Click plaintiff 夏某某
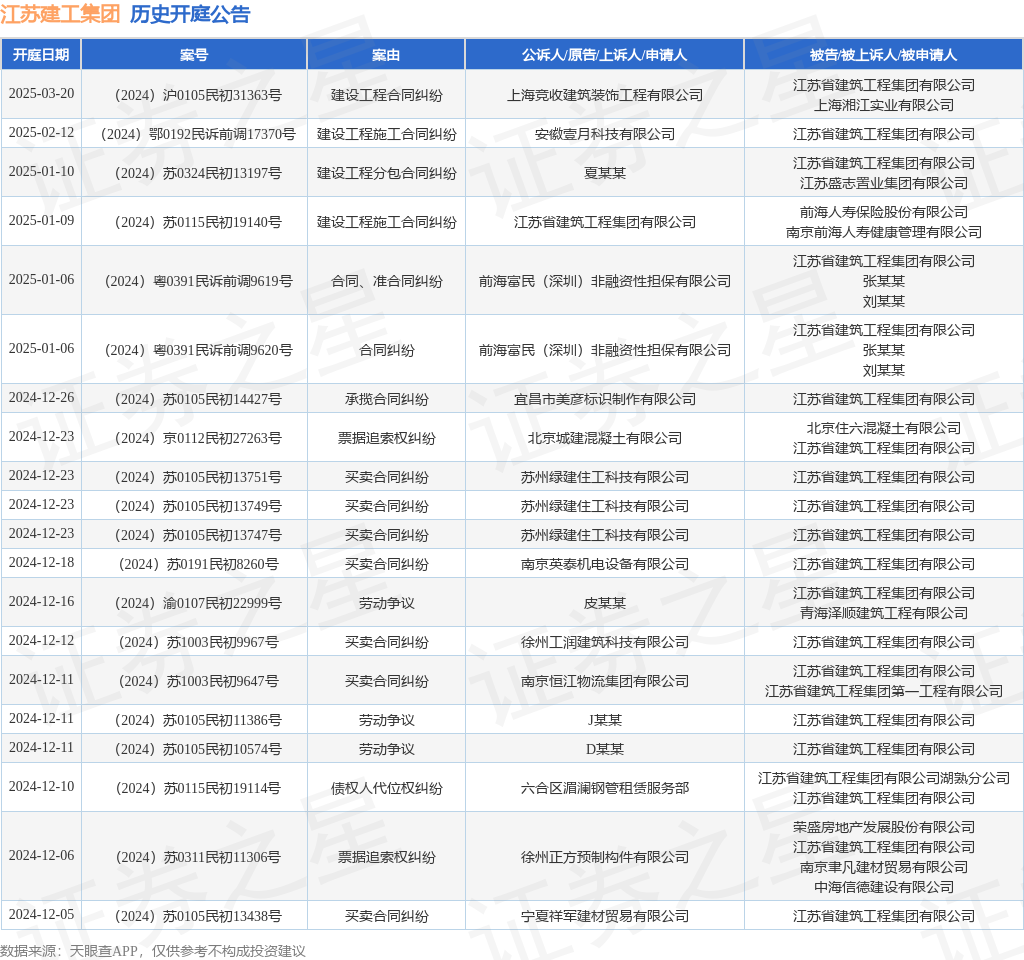This screenshot has width=1024, height=960. click(x=605, y=173)
